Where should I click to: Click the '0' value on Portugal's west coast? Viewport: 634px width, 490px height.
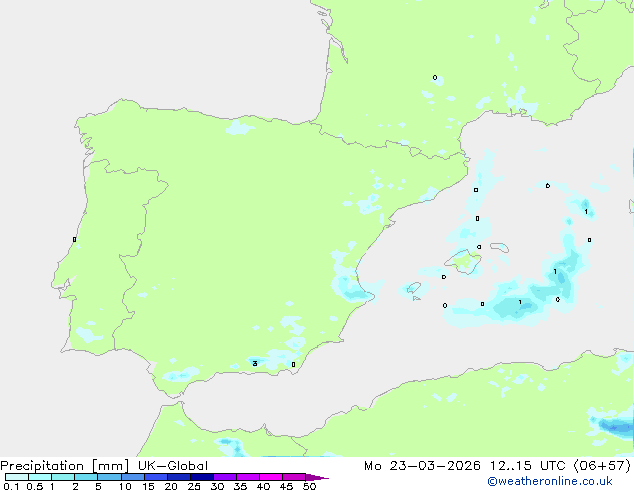[x=74, y=239]
